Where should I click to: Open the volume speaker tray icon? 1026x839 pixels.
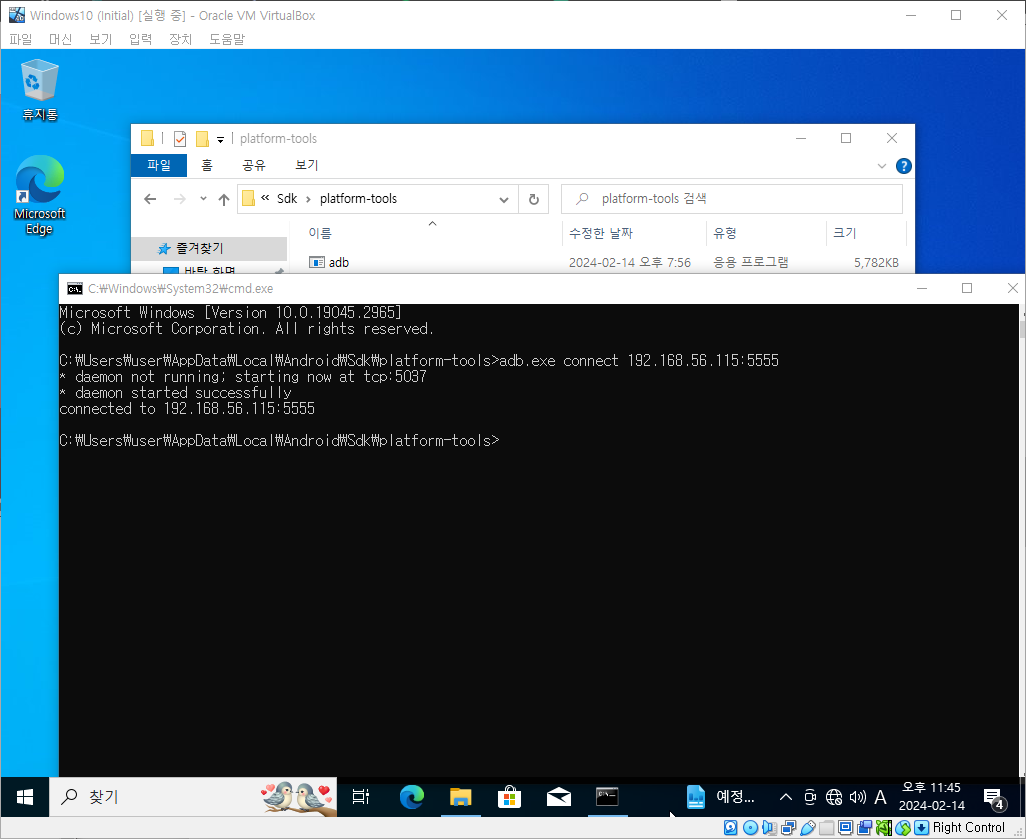[x=857, y=796]
